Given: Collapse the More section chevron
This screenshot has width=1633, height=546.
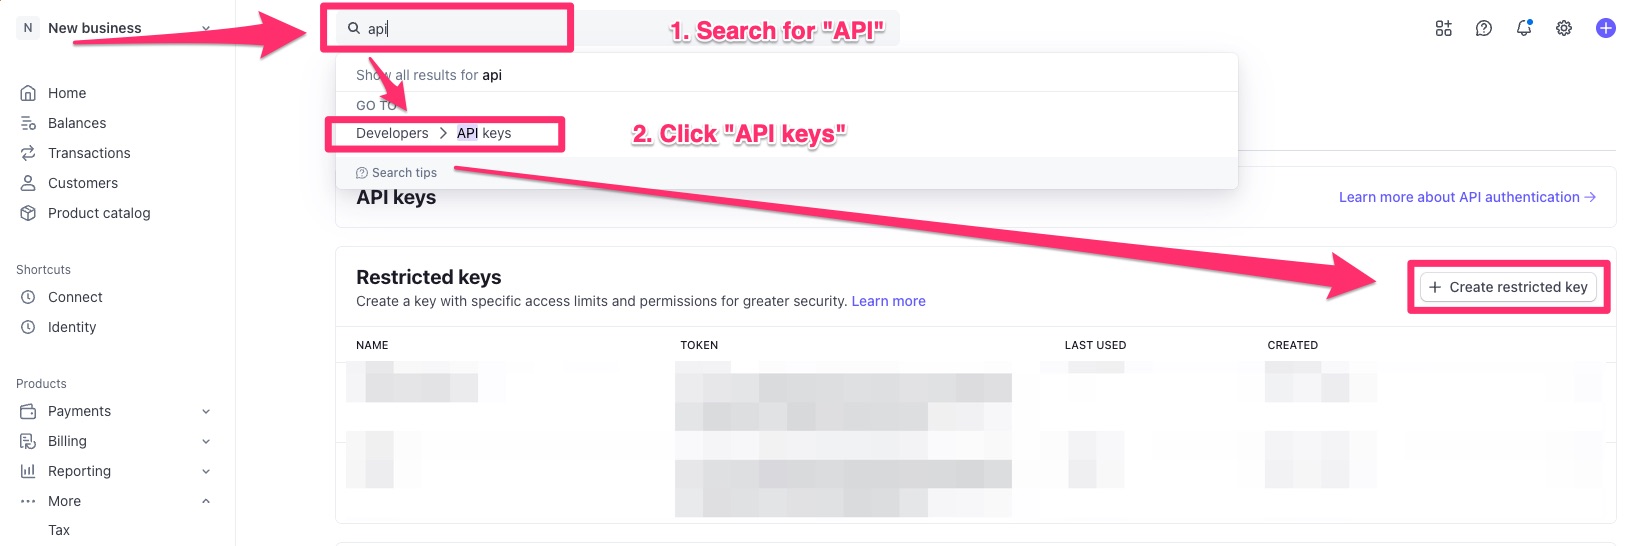Looking at the screenshot, I should tap(206, 501).
